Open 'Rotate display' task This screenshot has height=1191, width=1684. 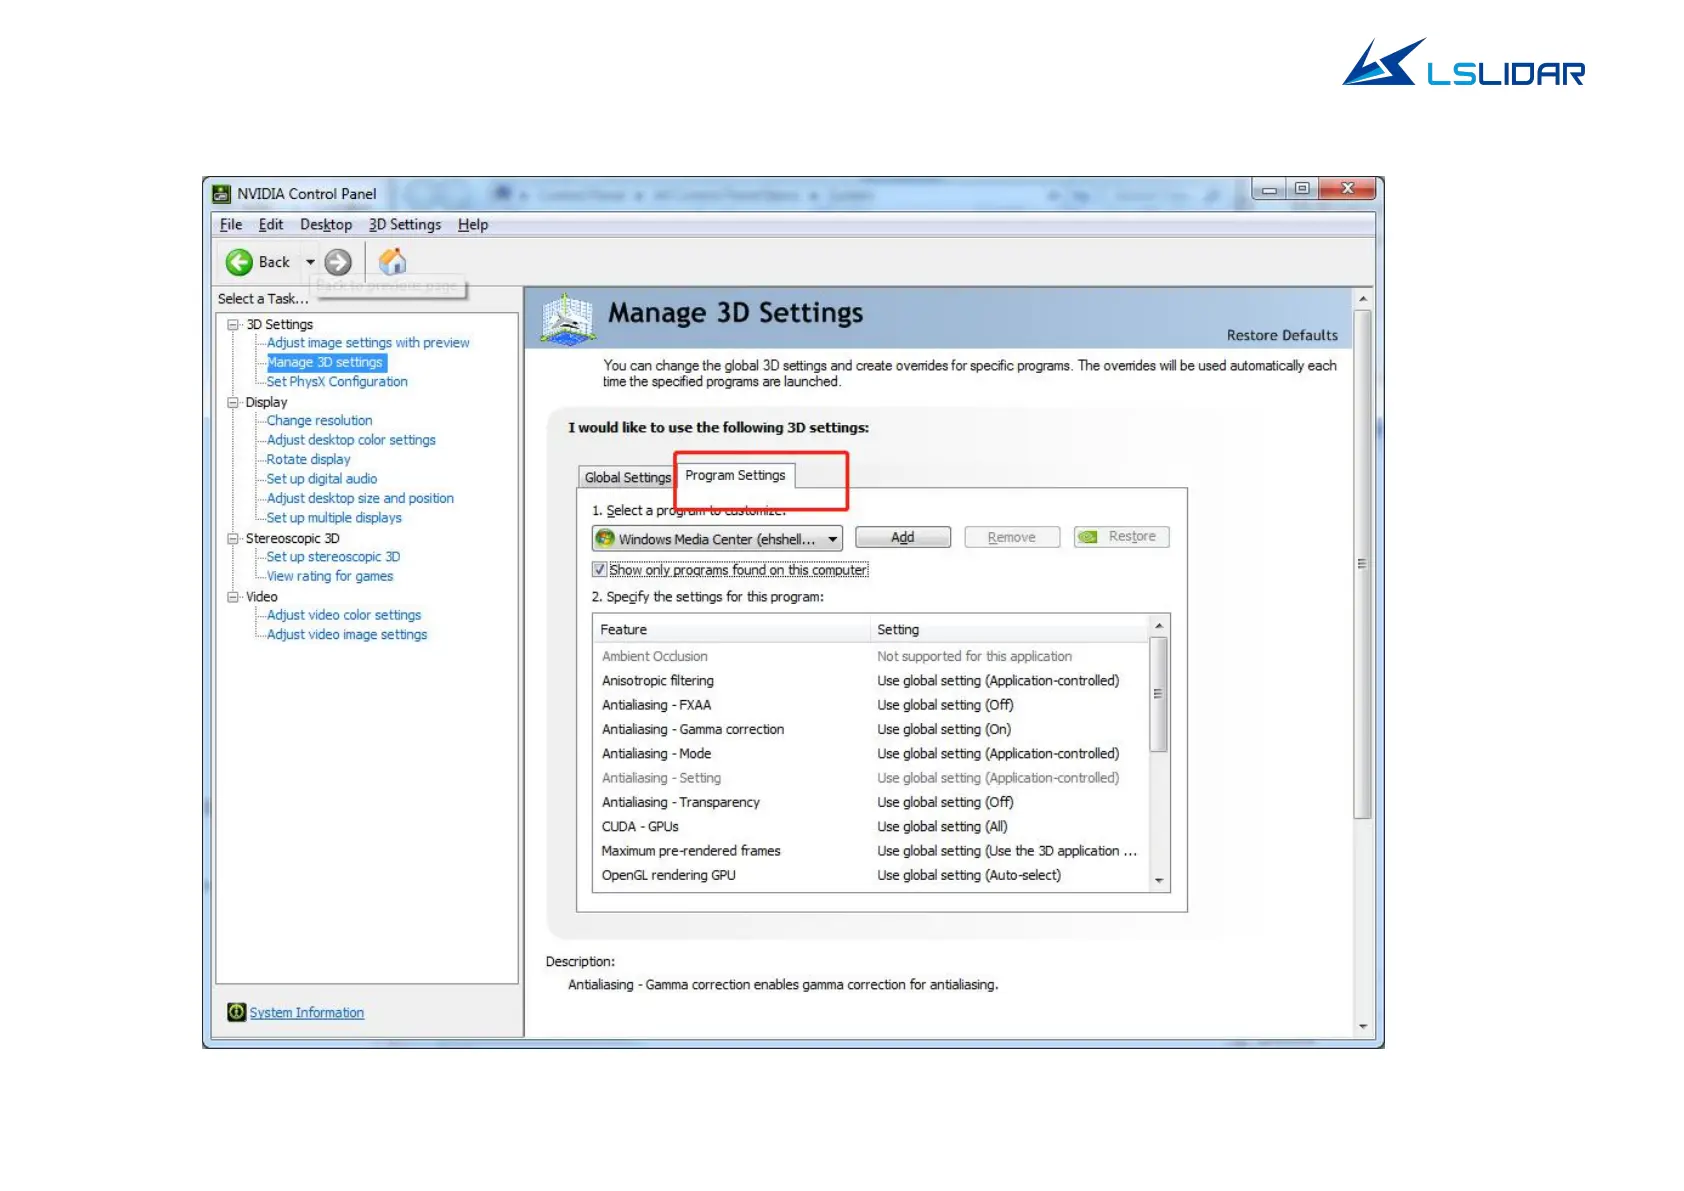point(308,460)
